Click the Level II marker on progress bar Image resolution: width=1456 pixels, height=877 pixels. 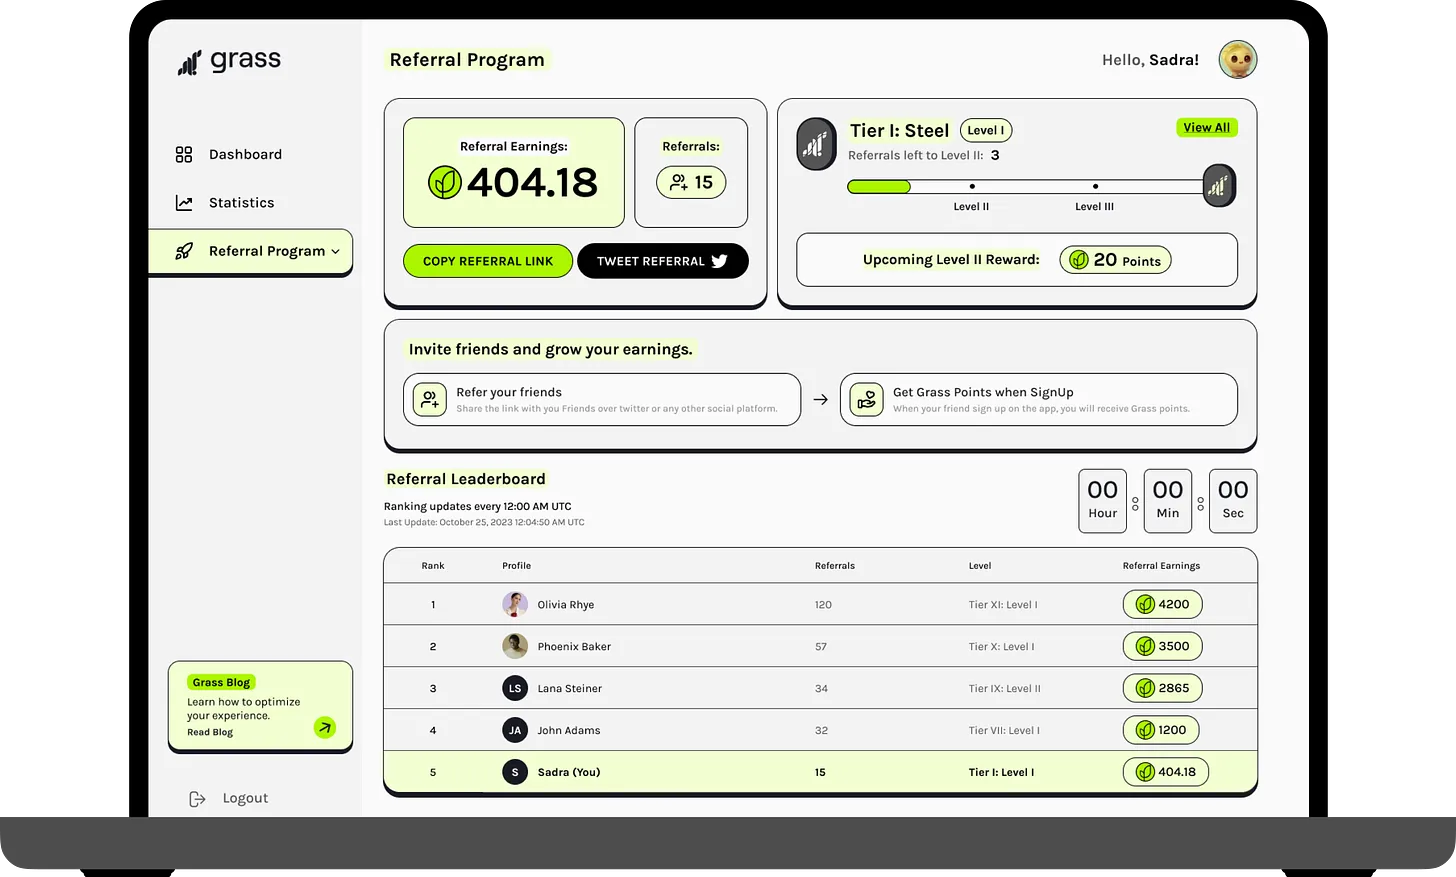tap(972, 186)
